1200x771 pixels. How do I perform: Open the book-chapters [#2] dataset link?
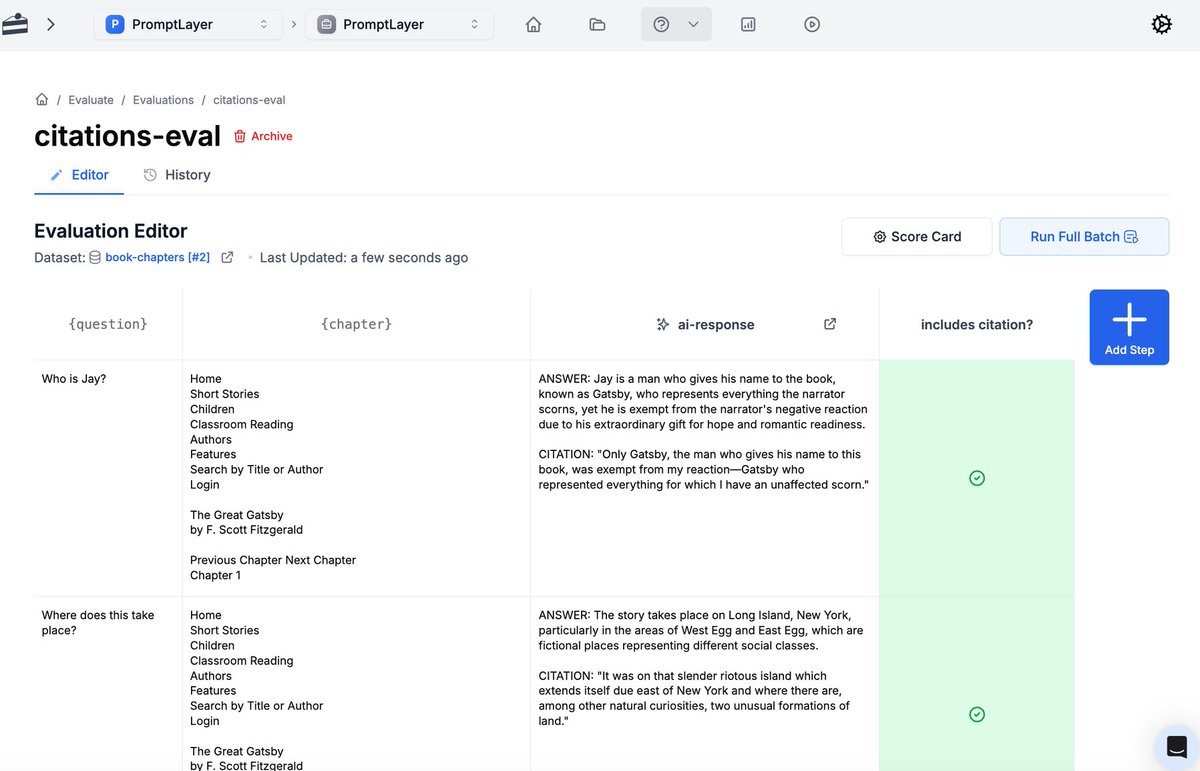pyautogui.click(x=157, y=258)
